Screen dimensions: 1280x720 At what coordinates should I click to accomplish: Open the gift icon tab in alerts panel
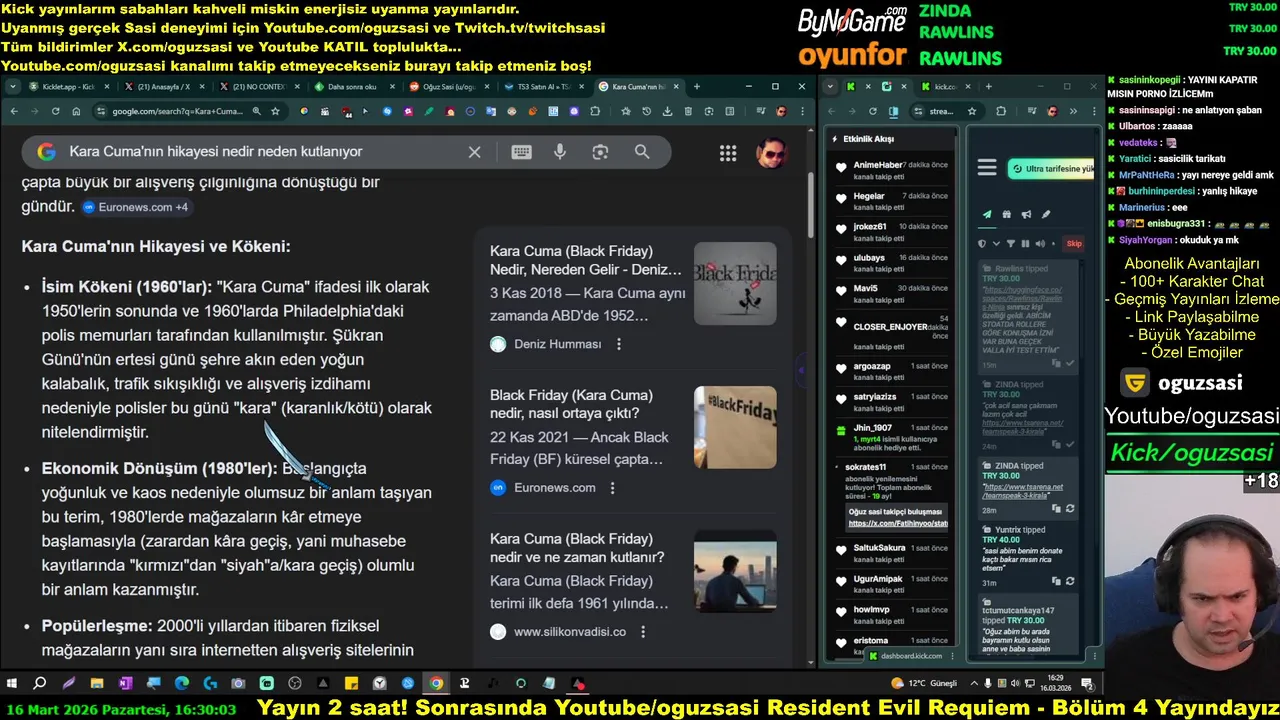pyautogui.click(x=1006, y=214)
